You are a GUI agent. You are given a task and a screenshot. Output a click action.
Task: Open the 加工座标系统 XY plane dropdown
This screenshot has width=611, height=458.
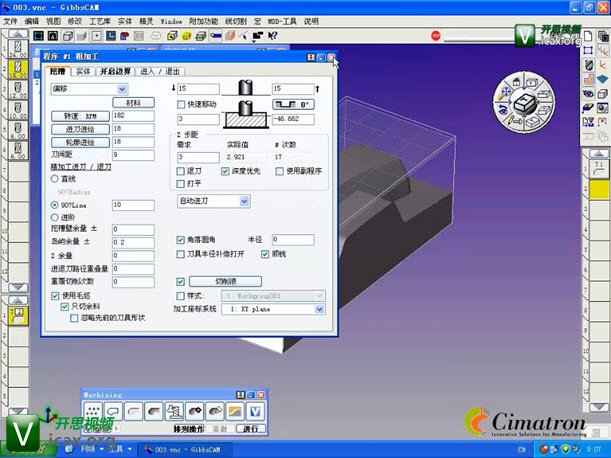click(x=320, y=309)
